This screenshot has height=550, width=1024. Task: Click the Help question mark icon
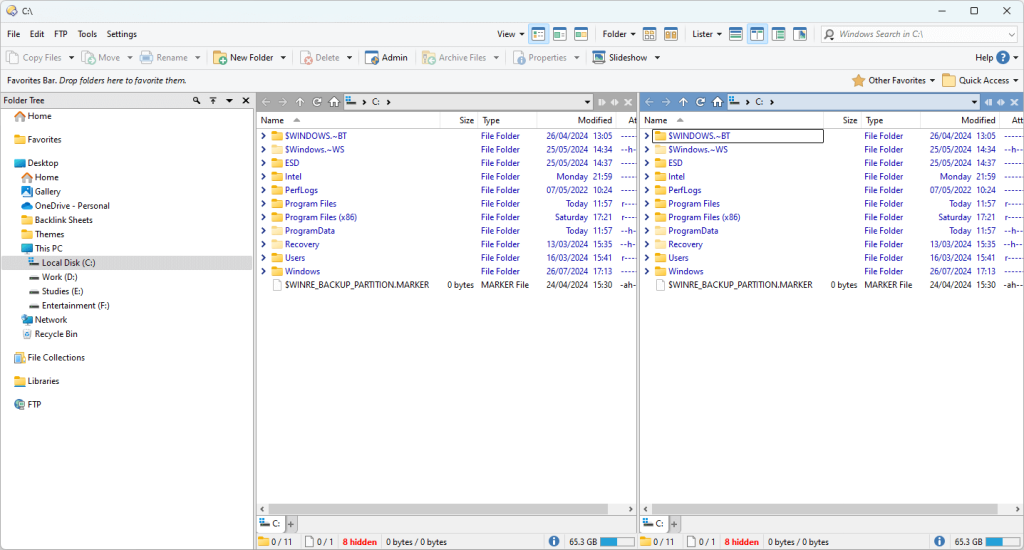(x=1003, y=58)
